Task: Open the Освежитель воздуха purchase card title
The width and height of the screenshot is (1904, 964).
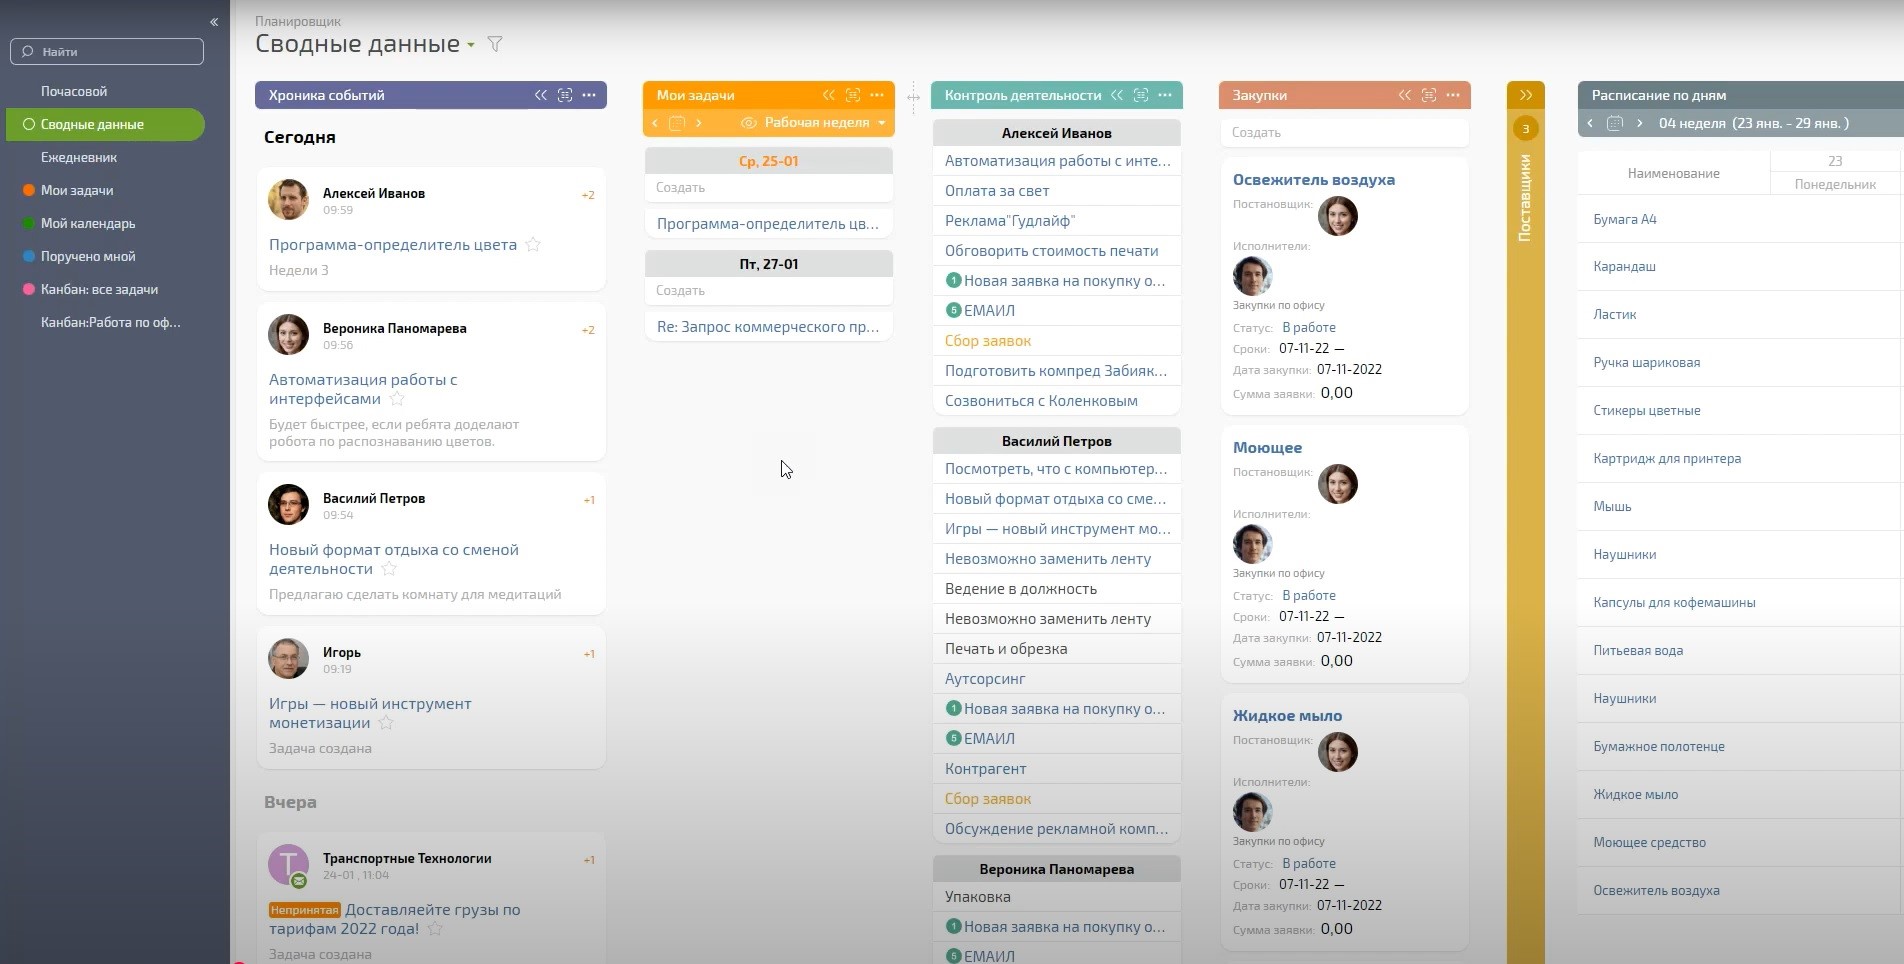Action: tap(1313, 180)
